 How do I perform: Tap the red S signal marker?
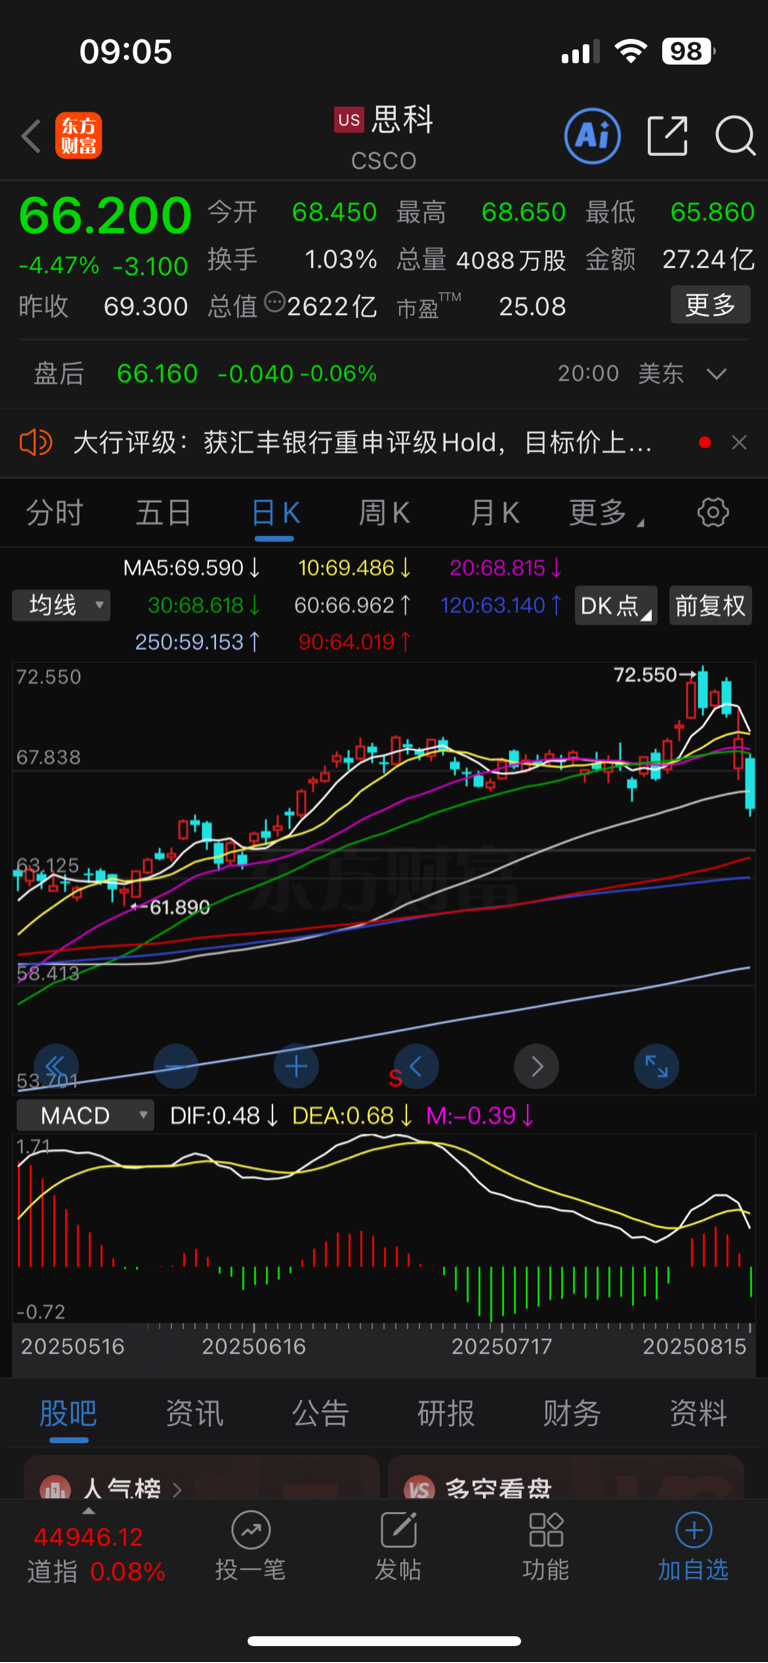point(395,1079)
